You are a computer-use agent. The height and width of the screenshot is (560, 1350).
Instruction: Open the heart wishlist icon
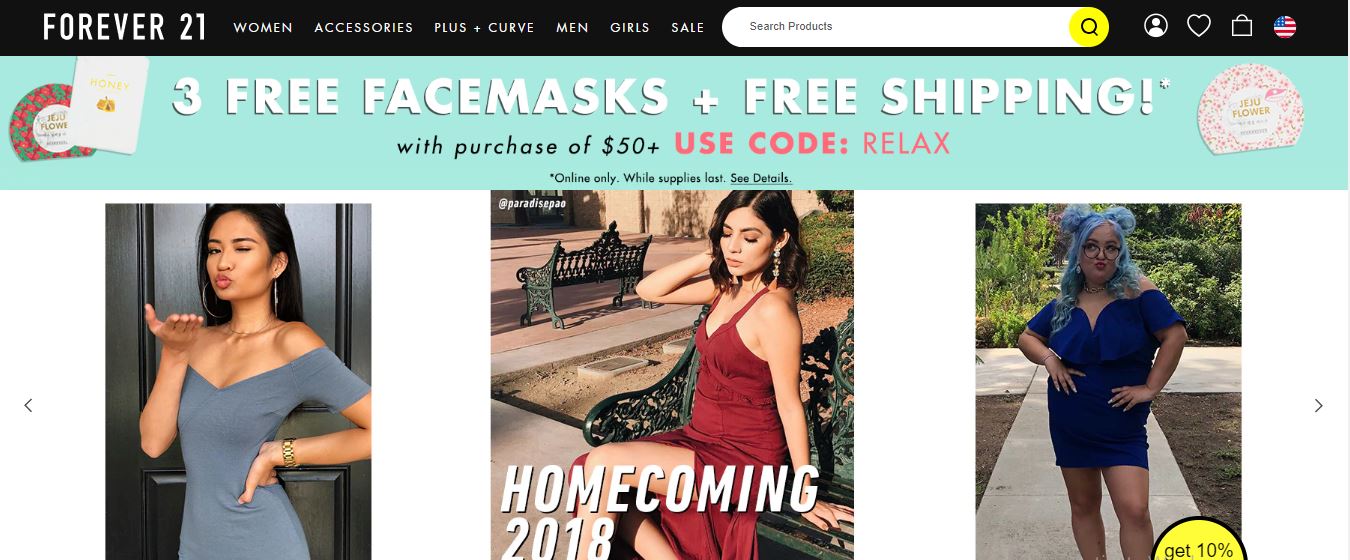[x=1199, y=26]
